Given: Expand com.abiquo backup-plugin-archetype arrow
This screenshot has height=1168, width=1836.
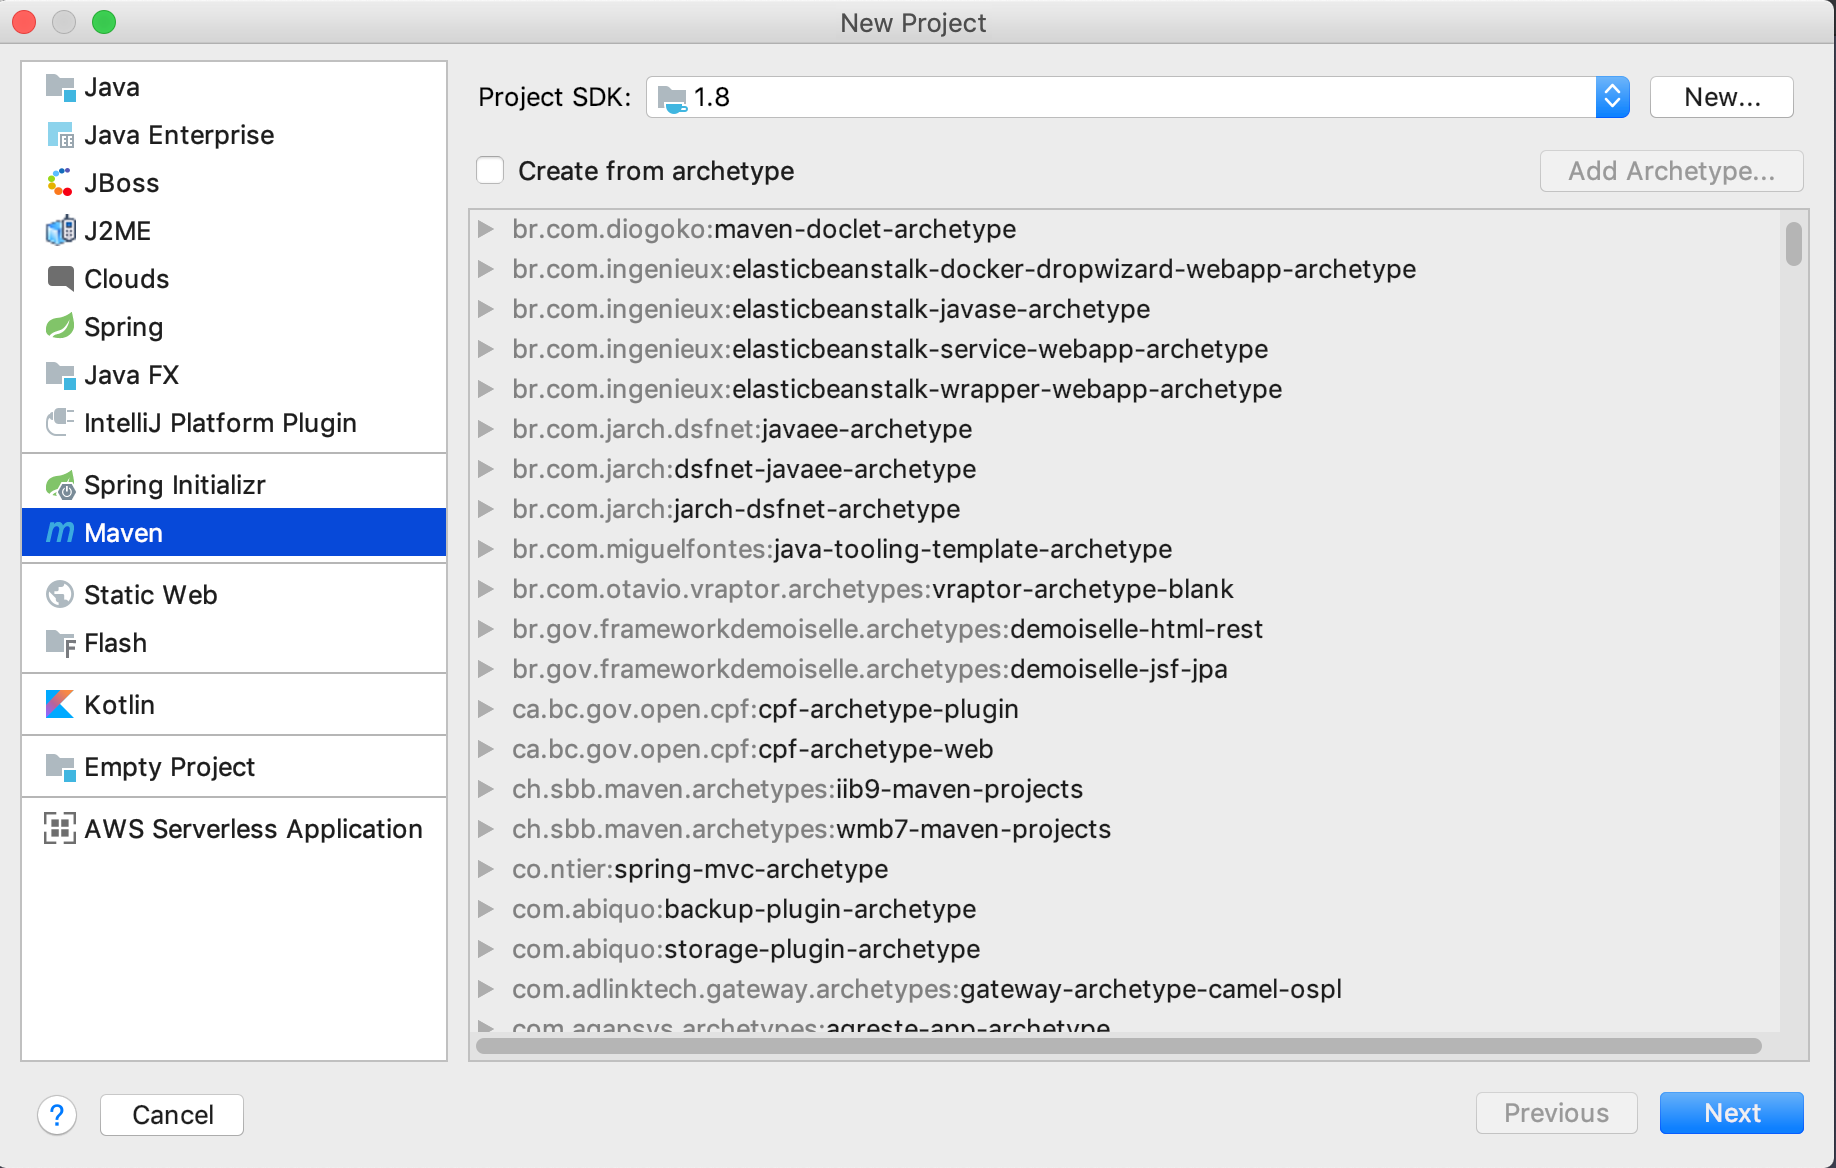Looking at the screenshot, I should point(486,909).
